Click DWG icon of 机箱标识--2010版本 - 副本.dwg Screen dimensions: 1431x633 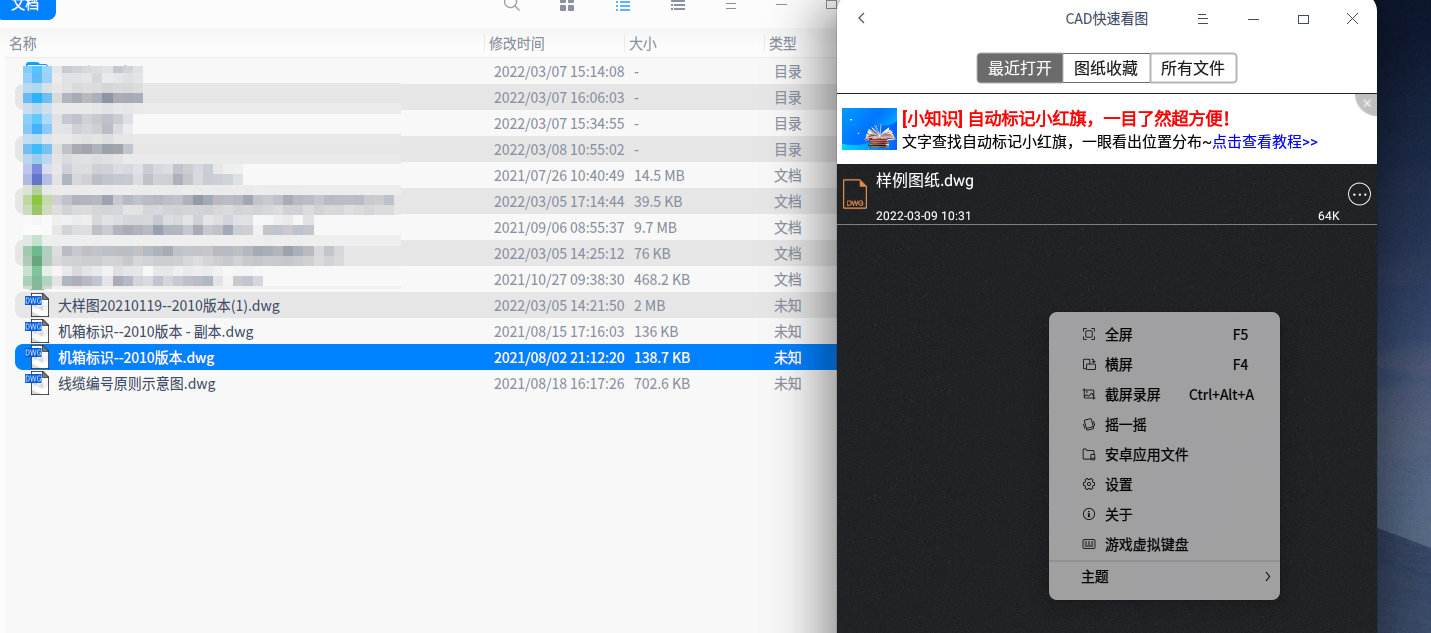coord(37,331)
